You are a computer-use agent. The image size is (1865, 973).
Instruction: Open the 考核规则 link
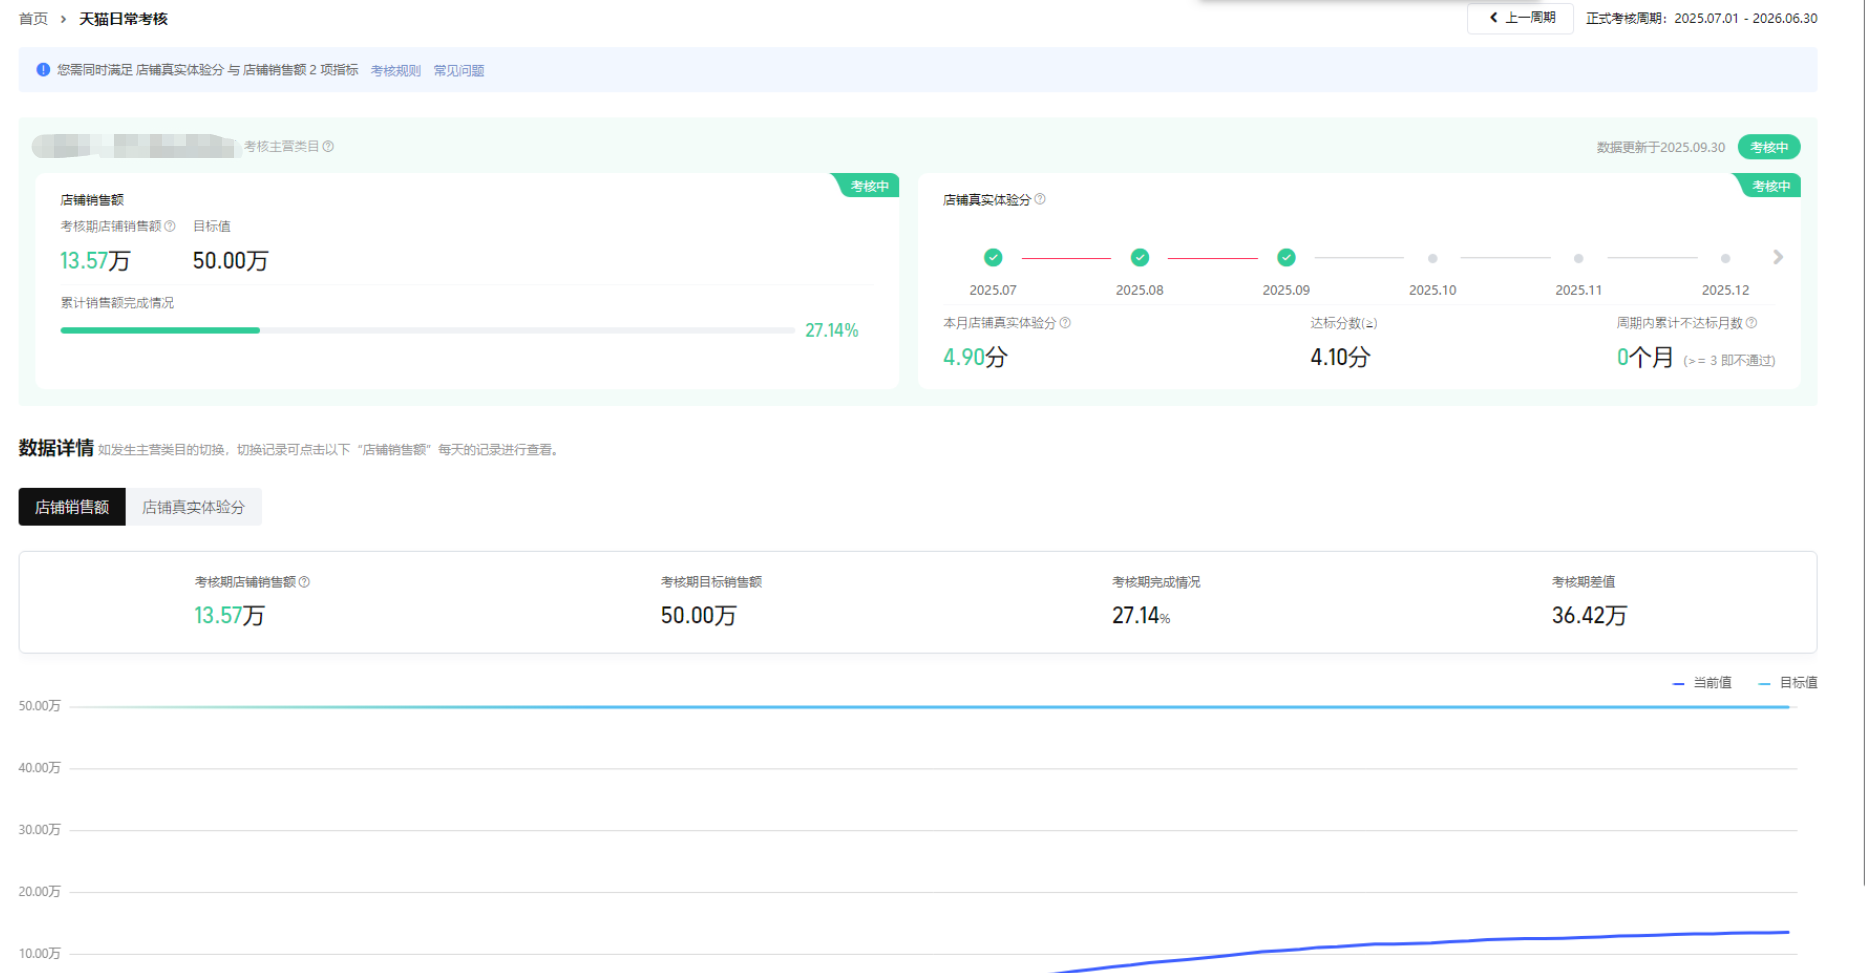pyautogui.click(x=396, y=71)
